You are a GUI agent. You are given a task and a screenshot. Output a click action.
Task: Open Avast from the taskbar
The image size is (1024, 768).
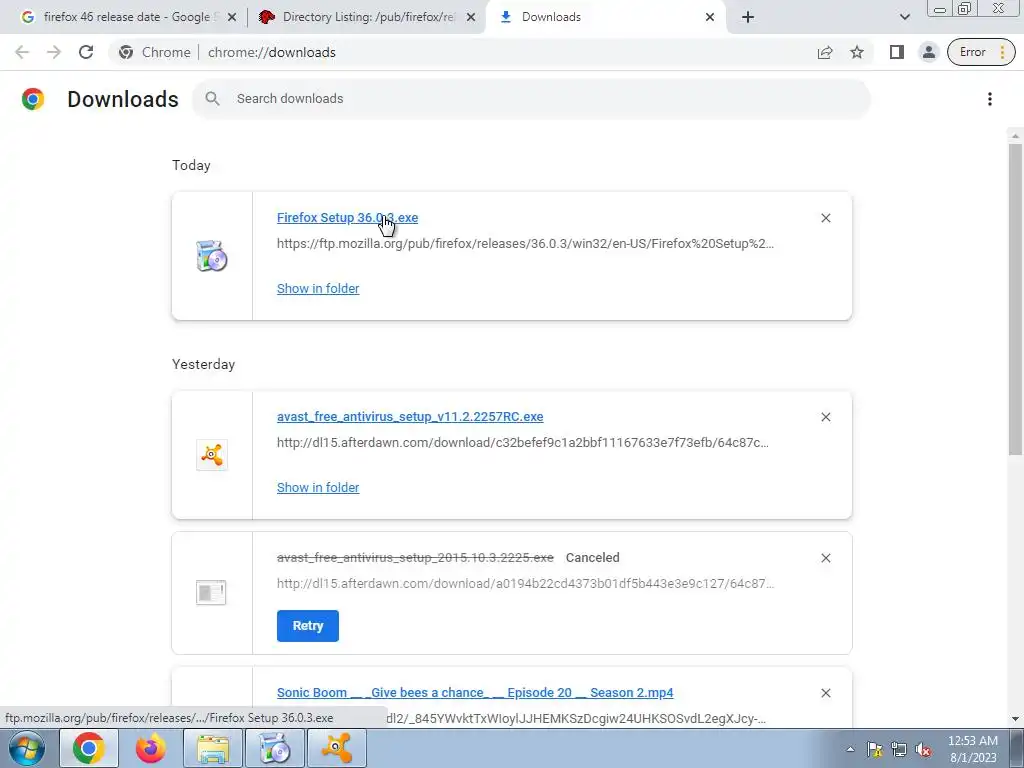click(x=337, y=748)
